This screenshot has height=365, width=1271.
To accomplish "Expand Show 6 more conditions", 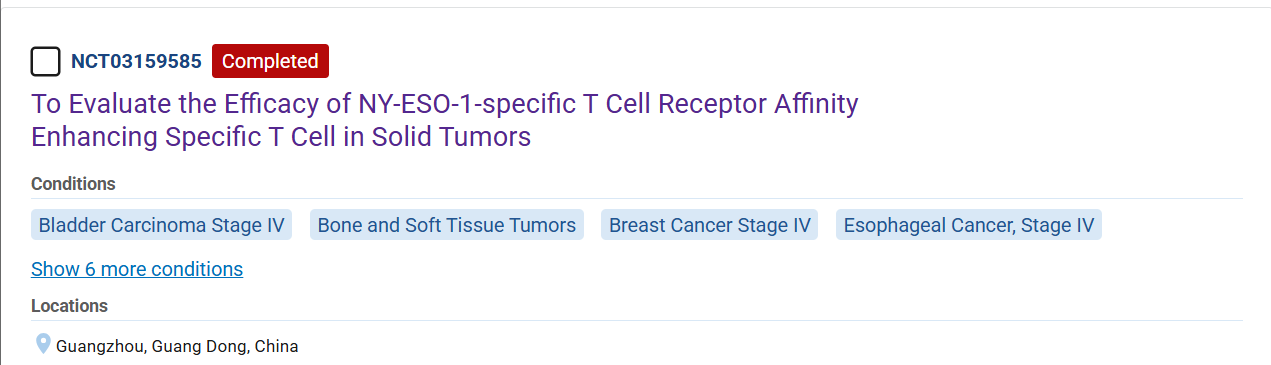I will (x=137, y=269).
